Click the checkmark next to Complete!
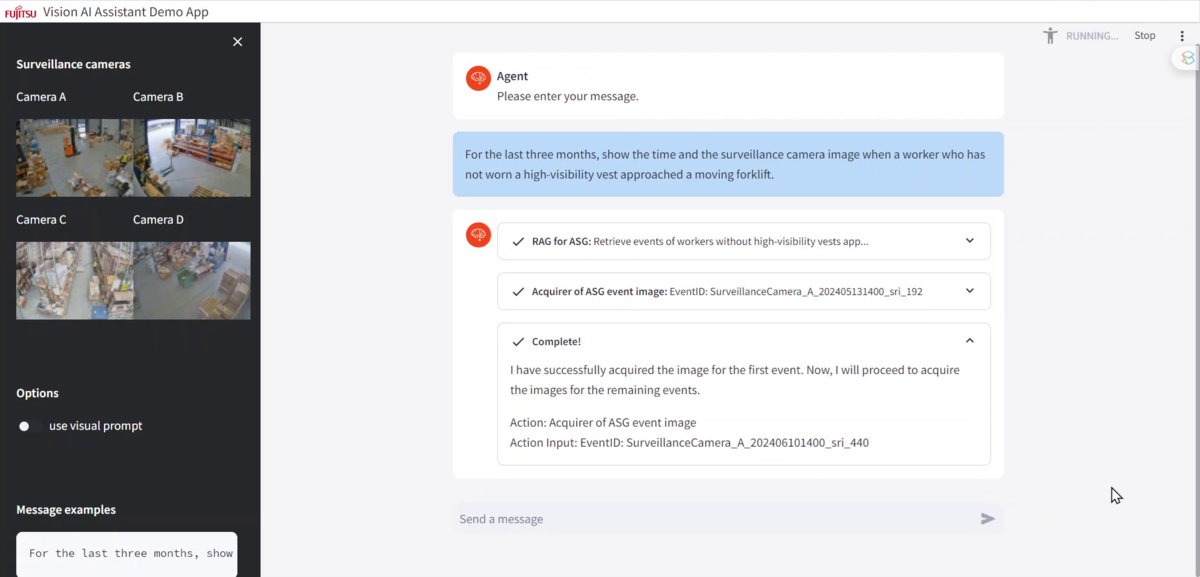The image size is (1200, 577). [518, 342]
